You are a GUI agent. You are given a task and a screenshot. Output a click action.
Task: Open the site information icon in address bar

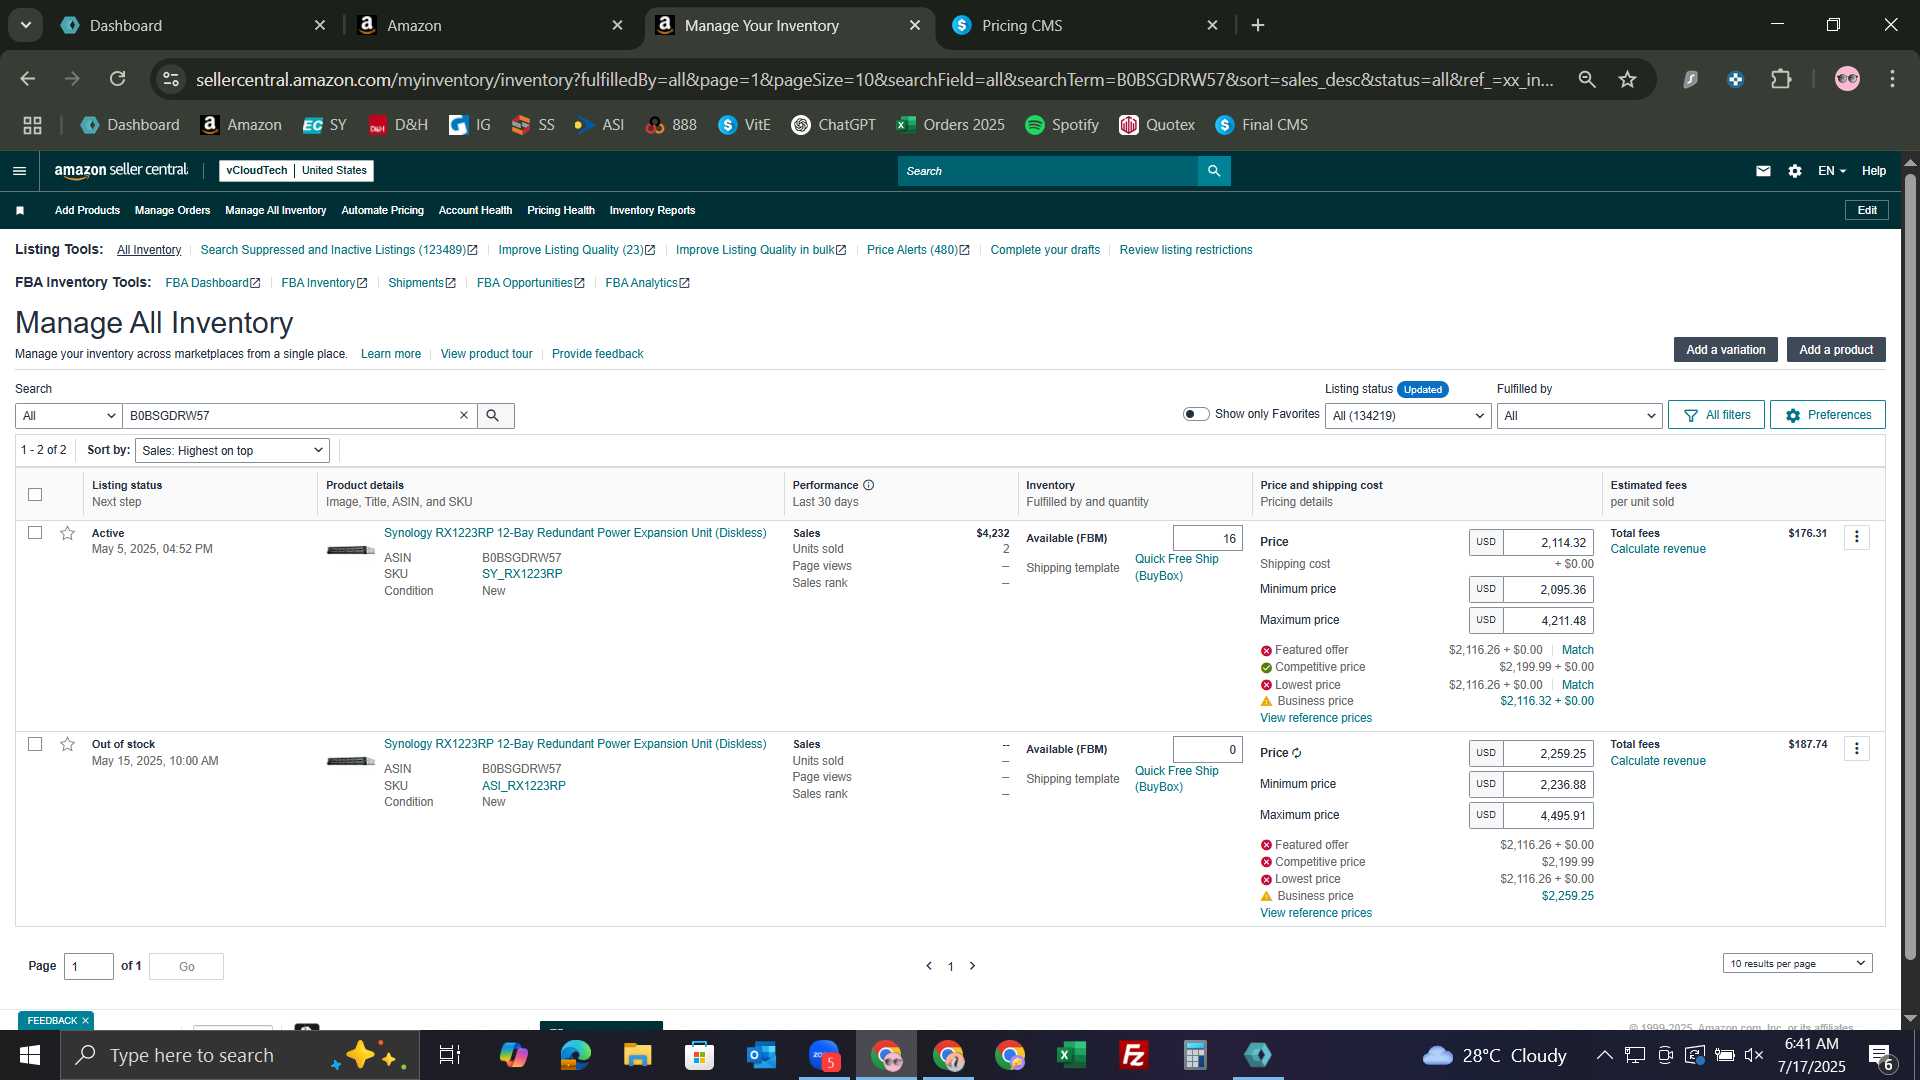pyautogui.click(x=172, y=79)
